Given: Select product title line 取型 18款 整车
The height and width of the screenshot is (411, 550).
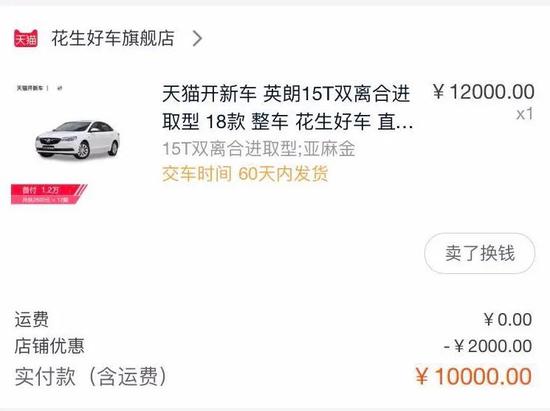Looking at the screenshot, I should coord(225,122).
